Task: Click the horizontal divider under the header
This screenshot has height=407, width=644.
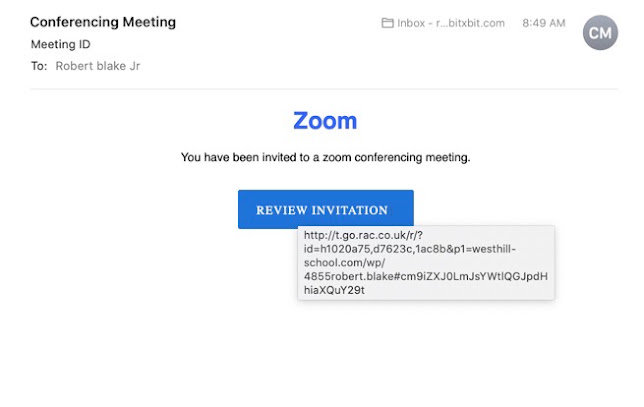Action: (x=324, y=89)
